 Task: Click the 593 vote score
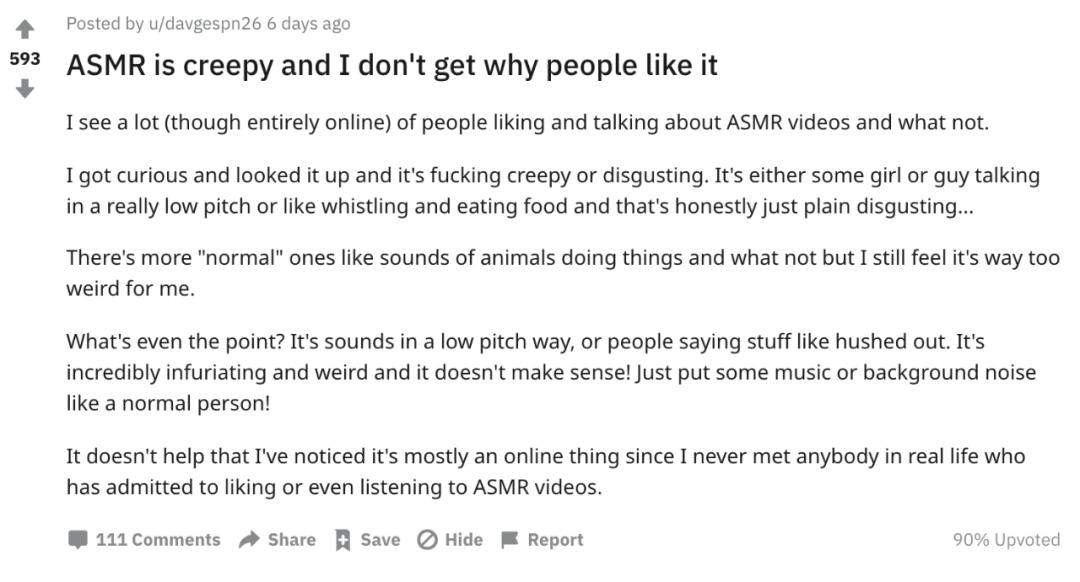(x=25, y=59)
